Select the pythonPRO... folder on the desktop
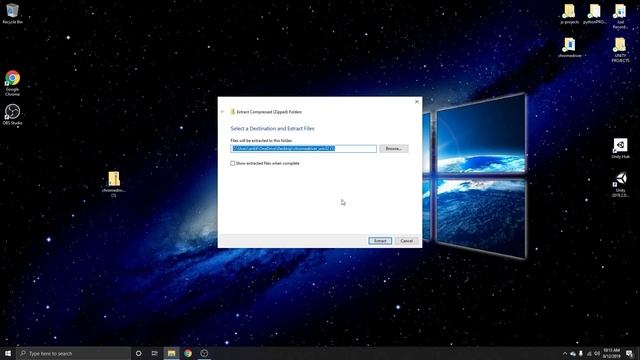The image size is (640, 360). [x=595, y=14]
